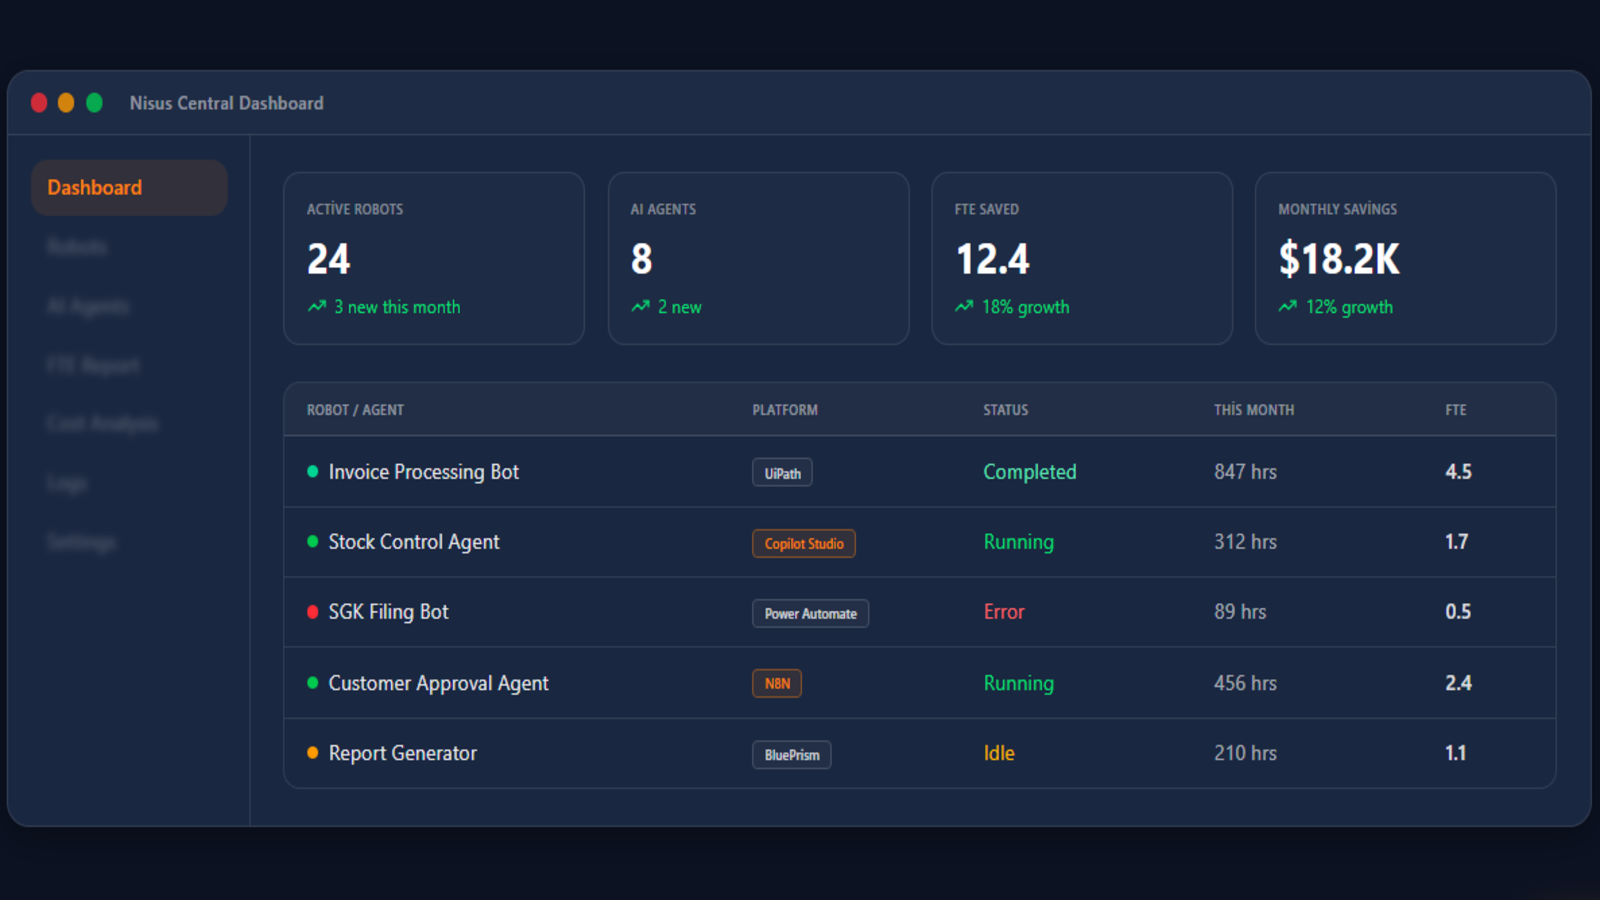Sort by the STATUS column header
Image resolution: width=1600 pixels, height=900 pixels.
tap(1005, 410)
